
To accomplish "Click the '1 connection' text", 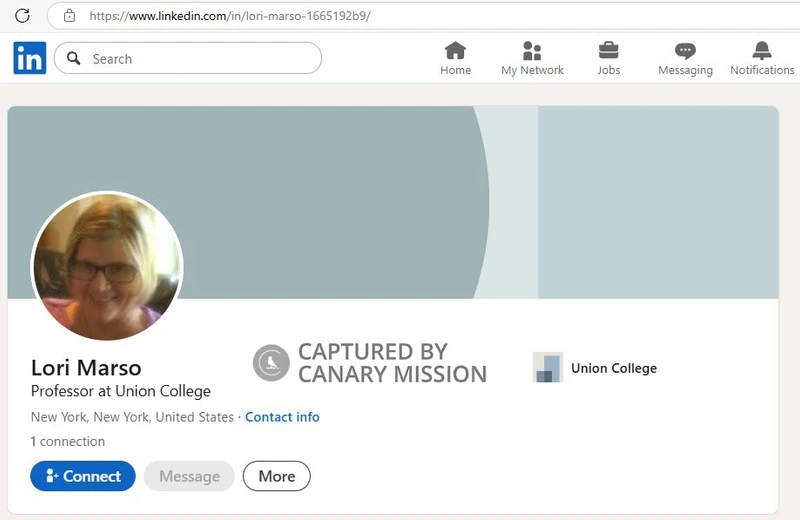I will click(x=68, y=441).
